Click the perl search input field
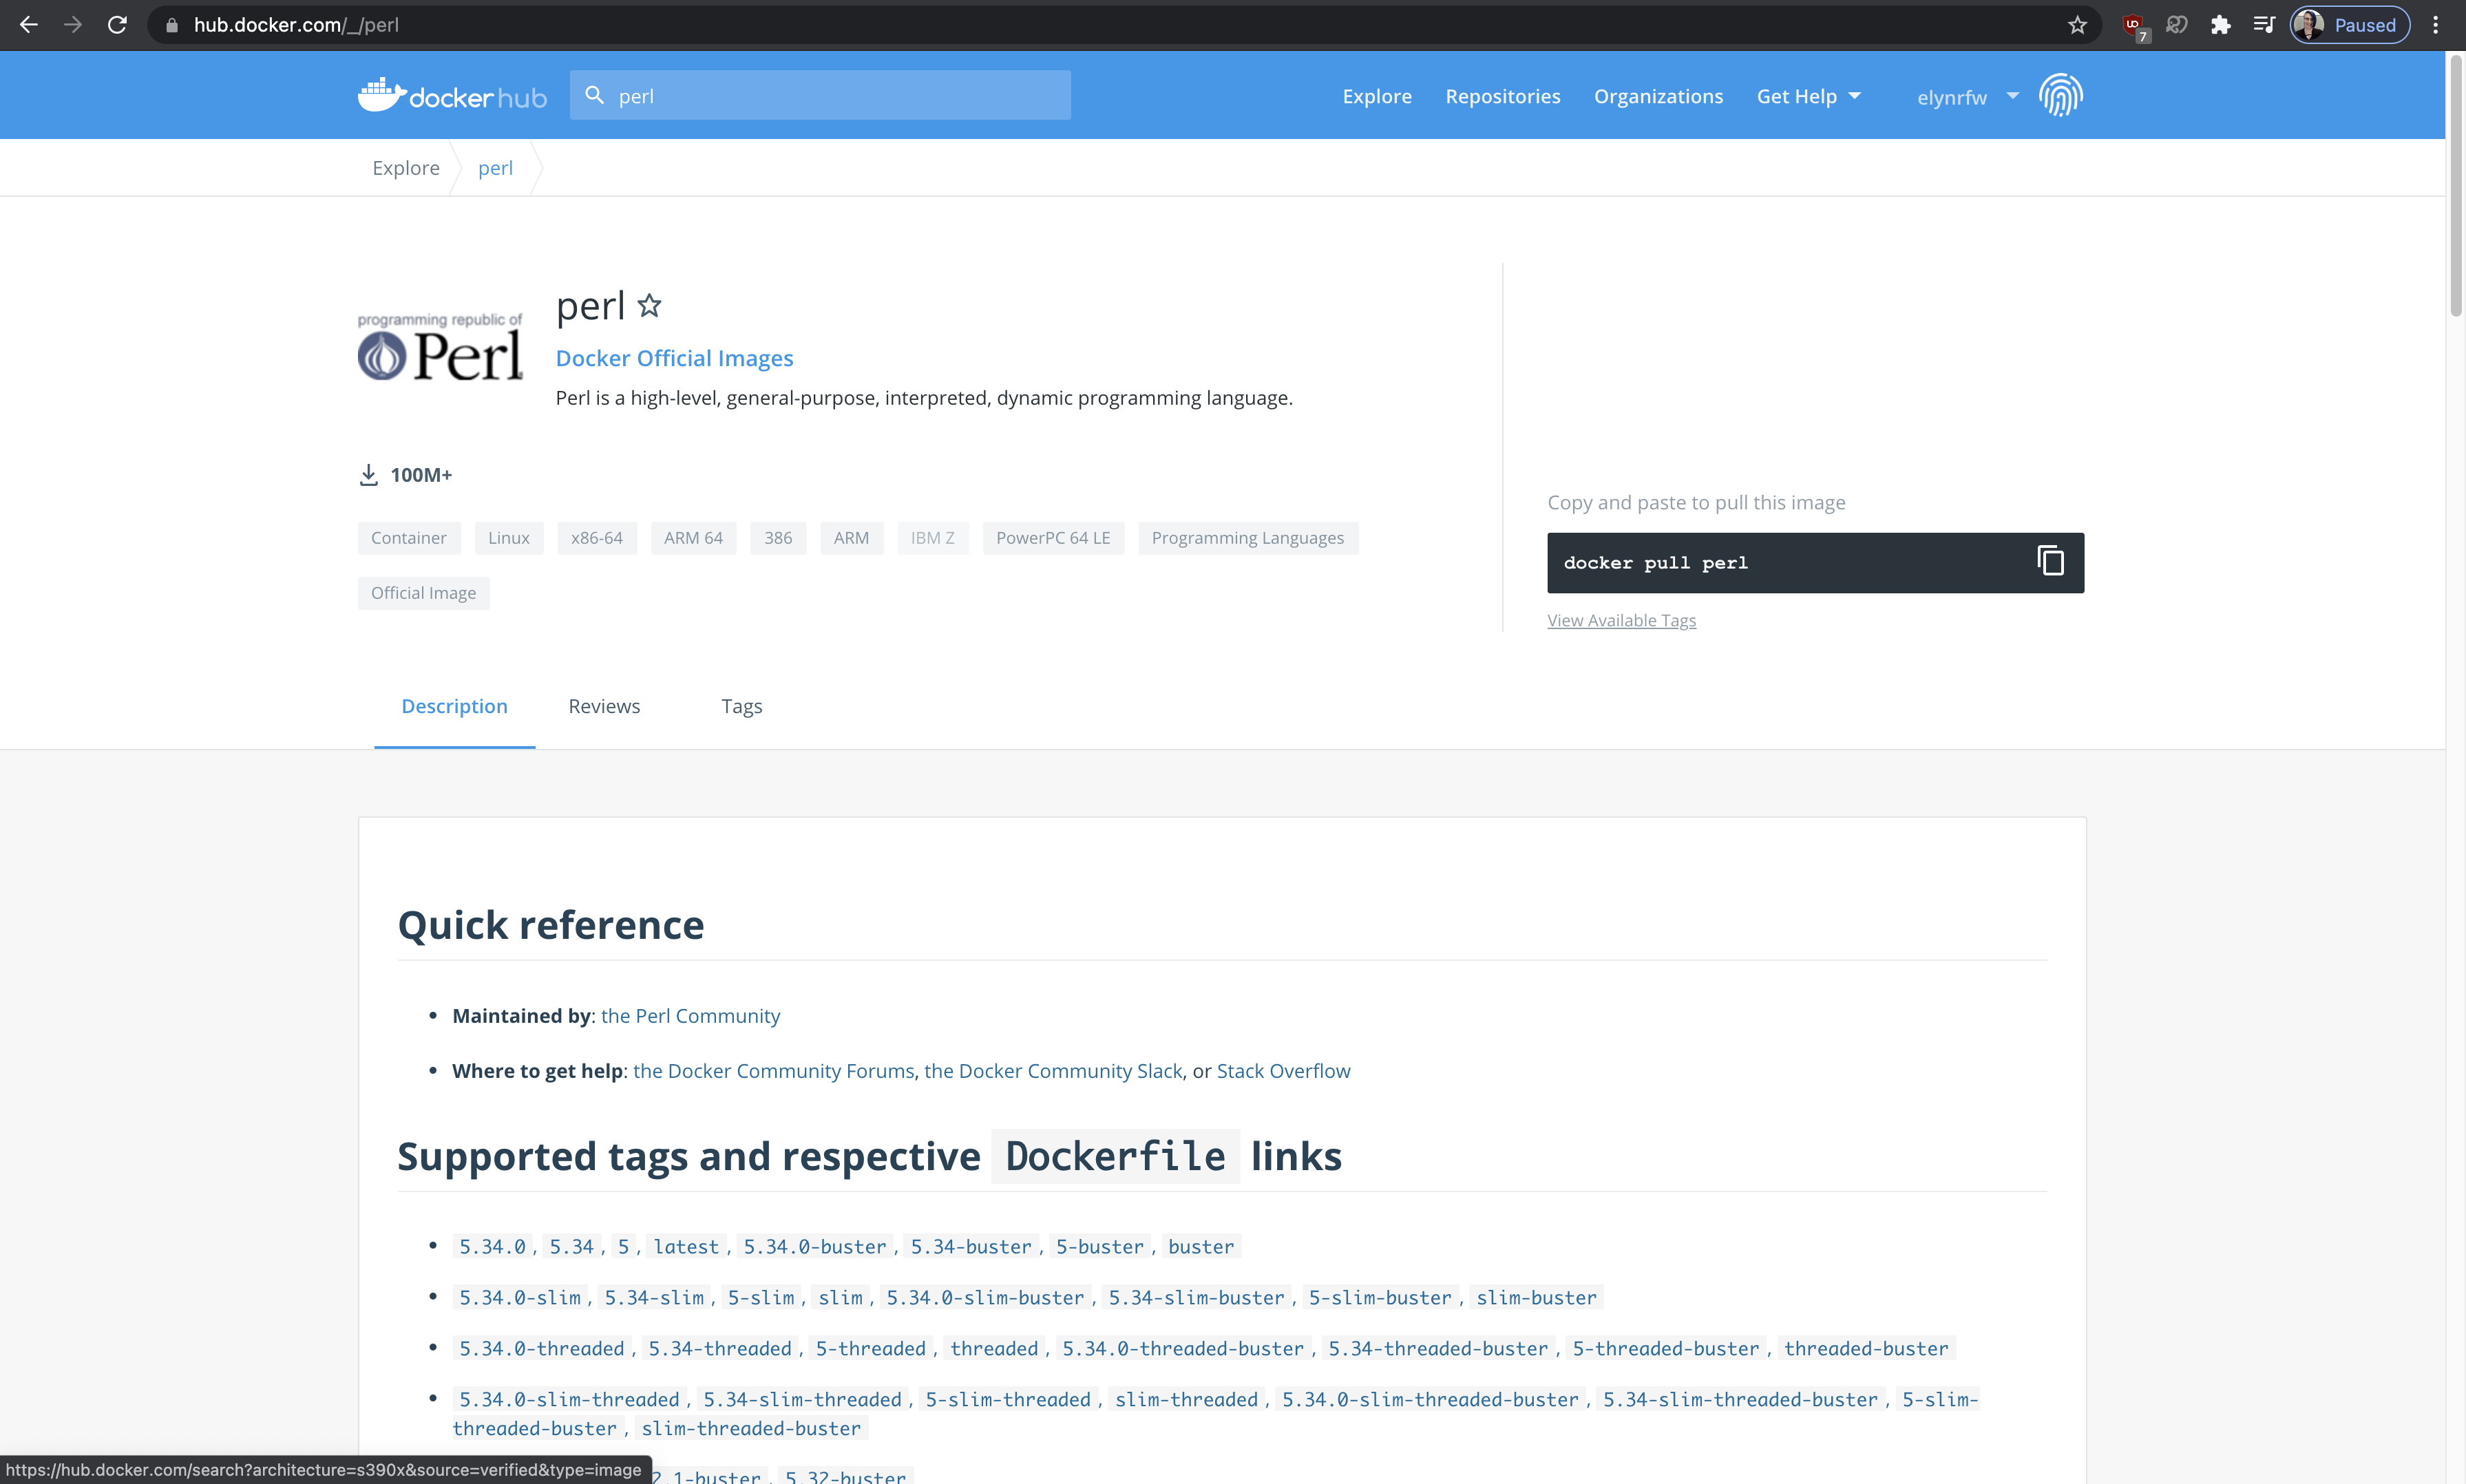This screenshot has height=1484, width=2466. coord(820,95)
